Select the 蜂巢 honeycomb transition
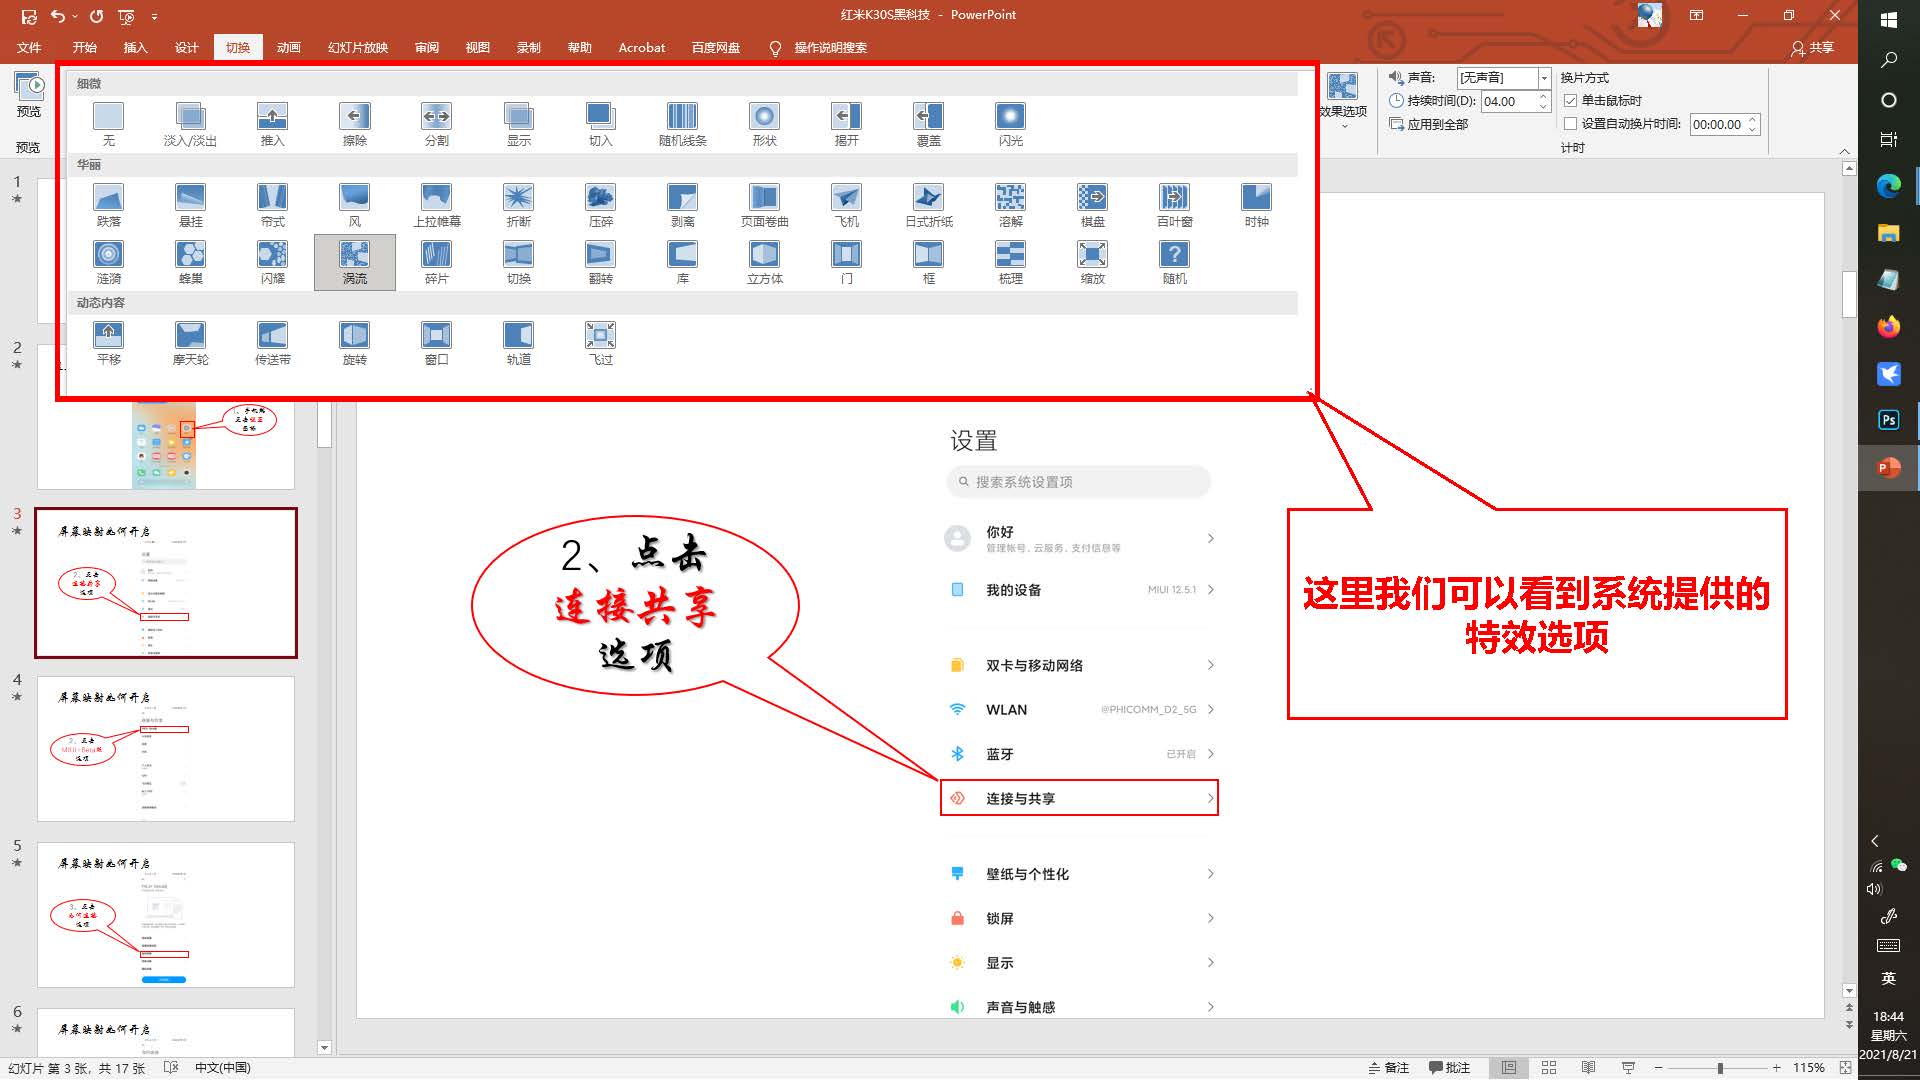1920x1080 pixels. (x=190, y=262)
